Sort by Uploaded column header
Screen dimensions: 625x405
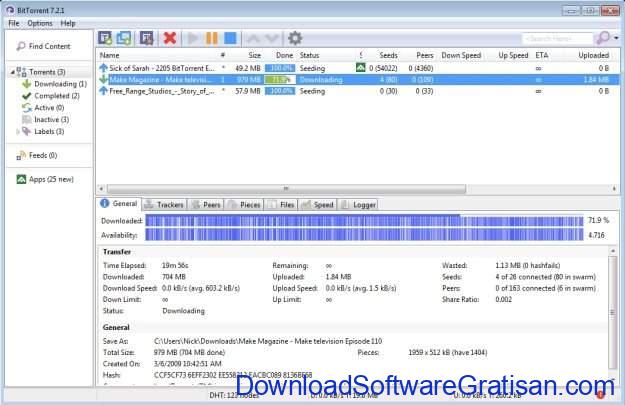(594, 55)
